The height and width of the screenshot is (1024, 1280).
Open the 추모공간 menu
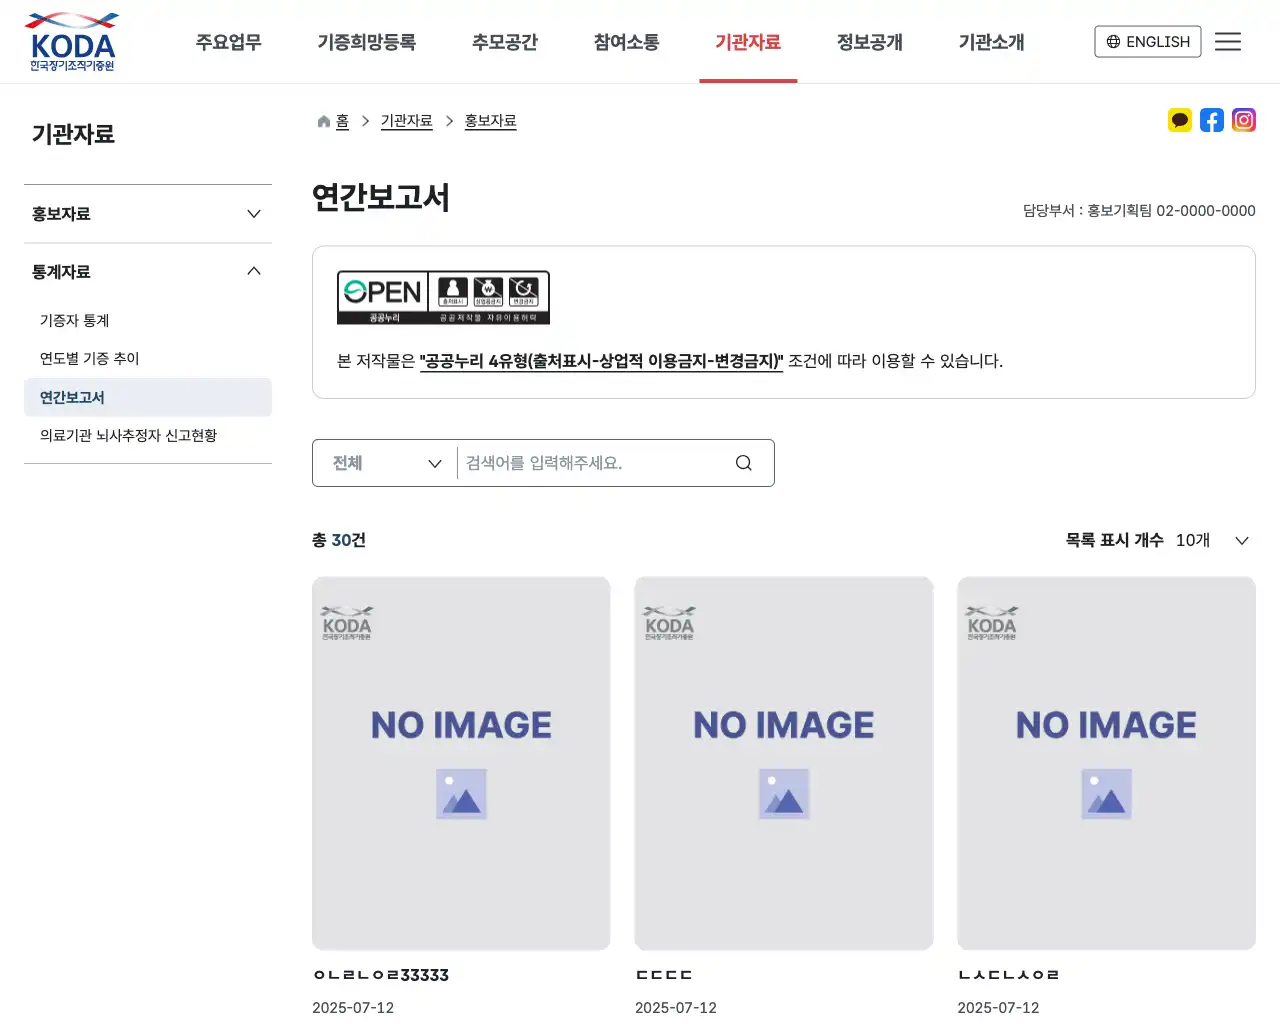pyautogui.click(x=505, y=42)
